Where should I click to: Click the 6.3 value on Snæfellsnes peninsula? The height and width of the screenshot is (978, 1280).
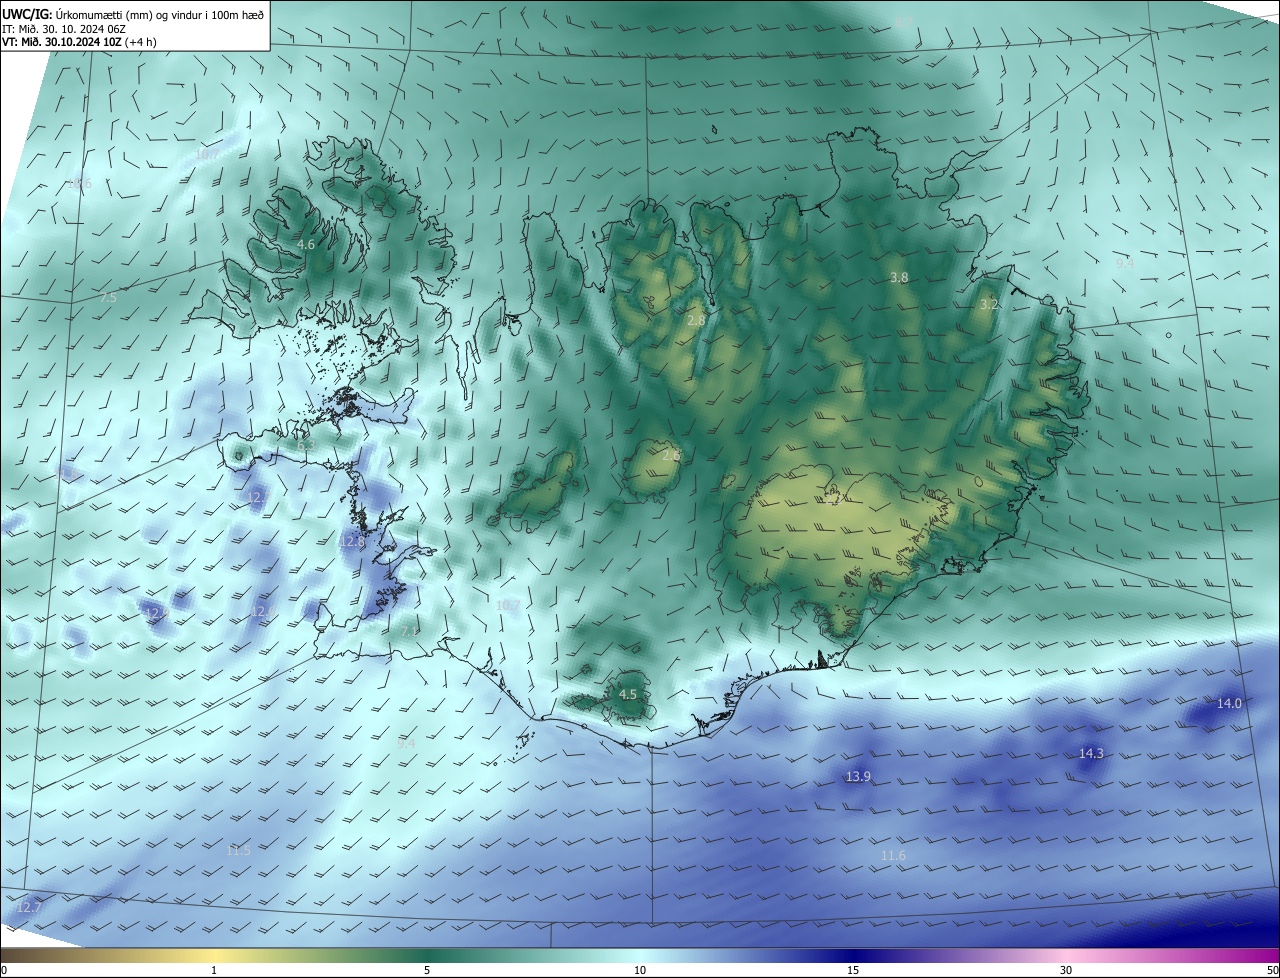click(305, 444)
